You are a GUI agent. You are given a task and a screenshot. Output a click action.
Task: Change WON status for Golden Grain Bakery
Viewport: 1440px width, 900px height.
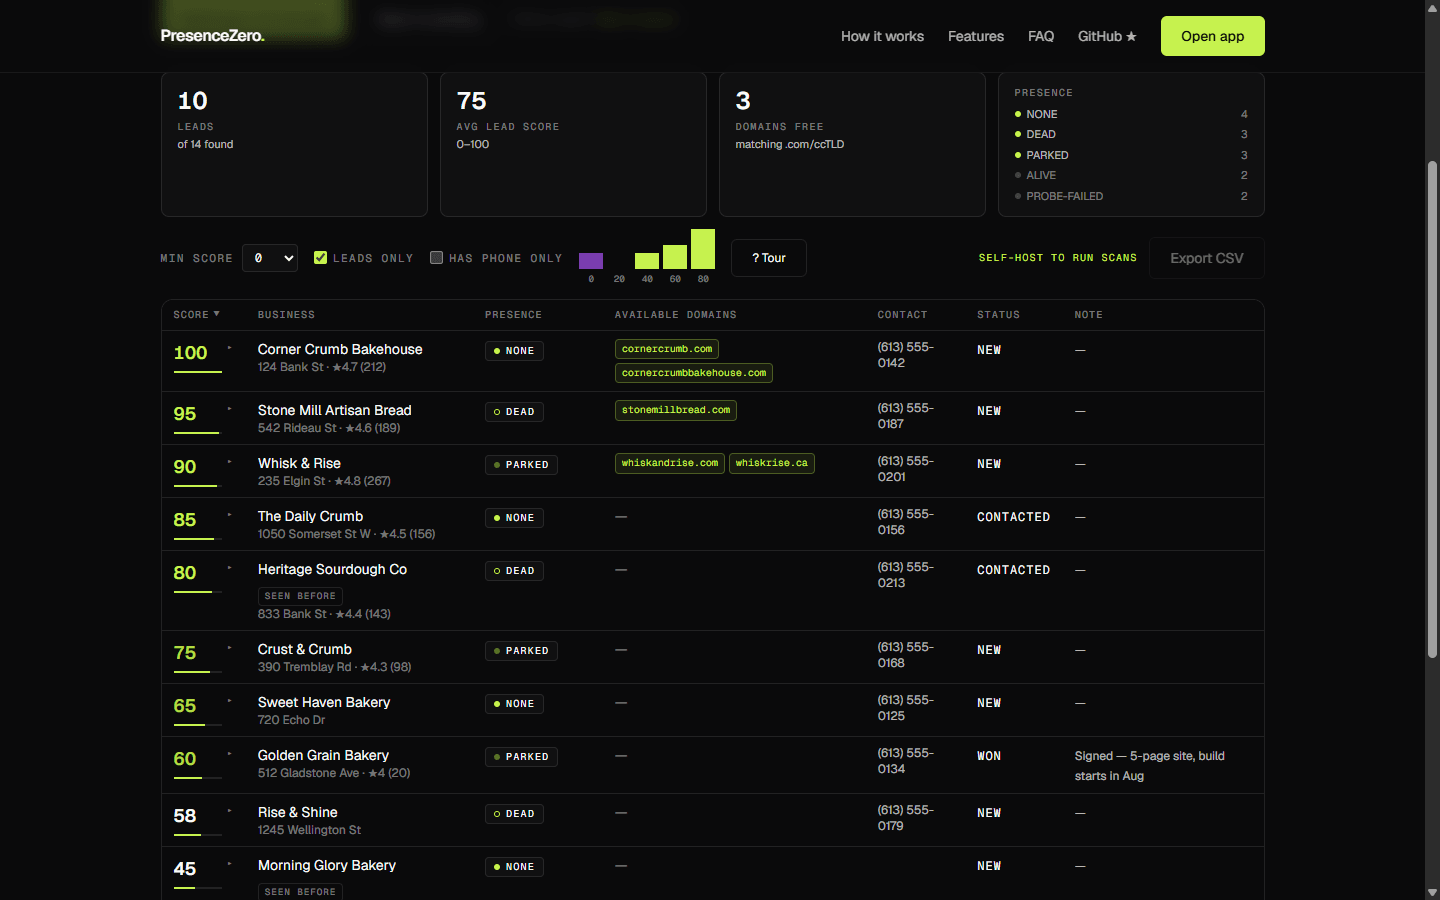(989, 756)
